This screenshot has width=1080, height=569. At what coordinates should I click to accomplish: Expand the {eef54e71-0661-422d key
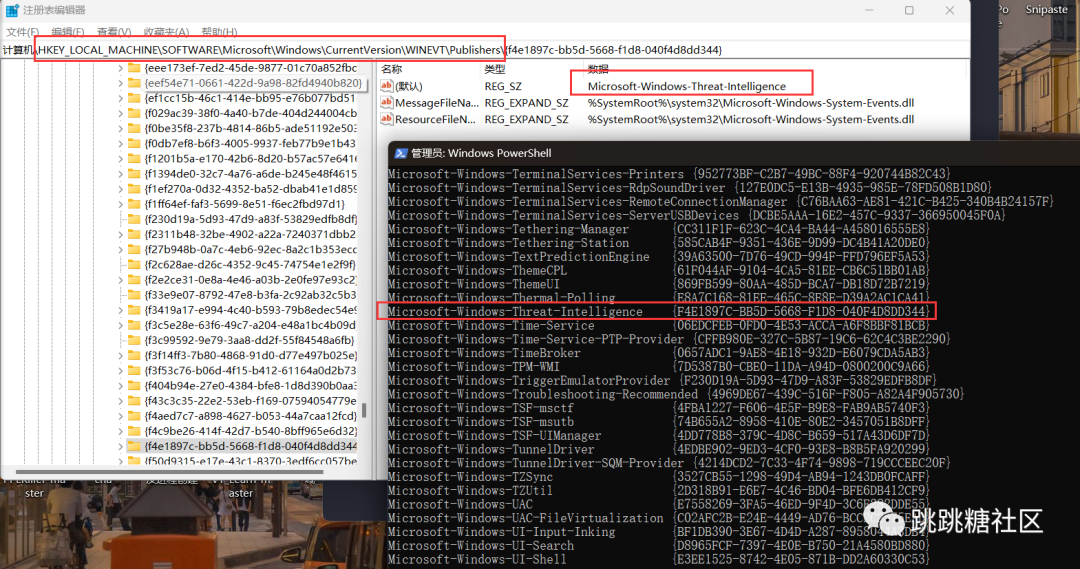[x=120, y=83]
